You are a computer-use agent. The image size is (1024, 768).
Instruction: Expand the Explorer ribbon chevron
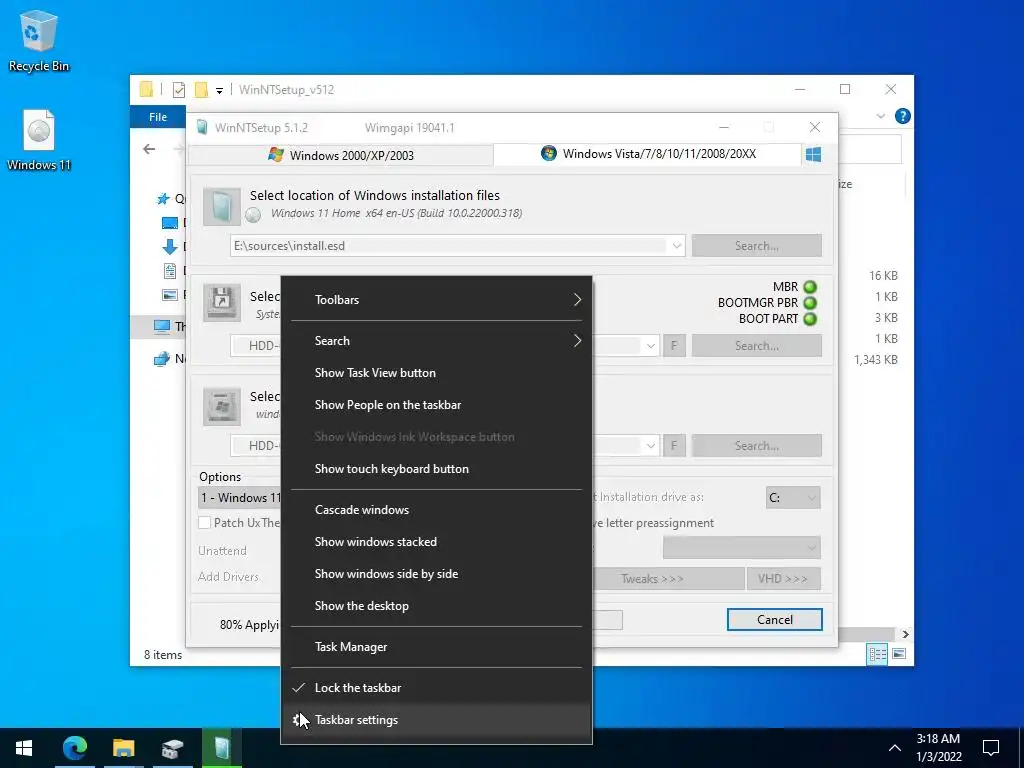pyautogui.click(x=880, y=116)
